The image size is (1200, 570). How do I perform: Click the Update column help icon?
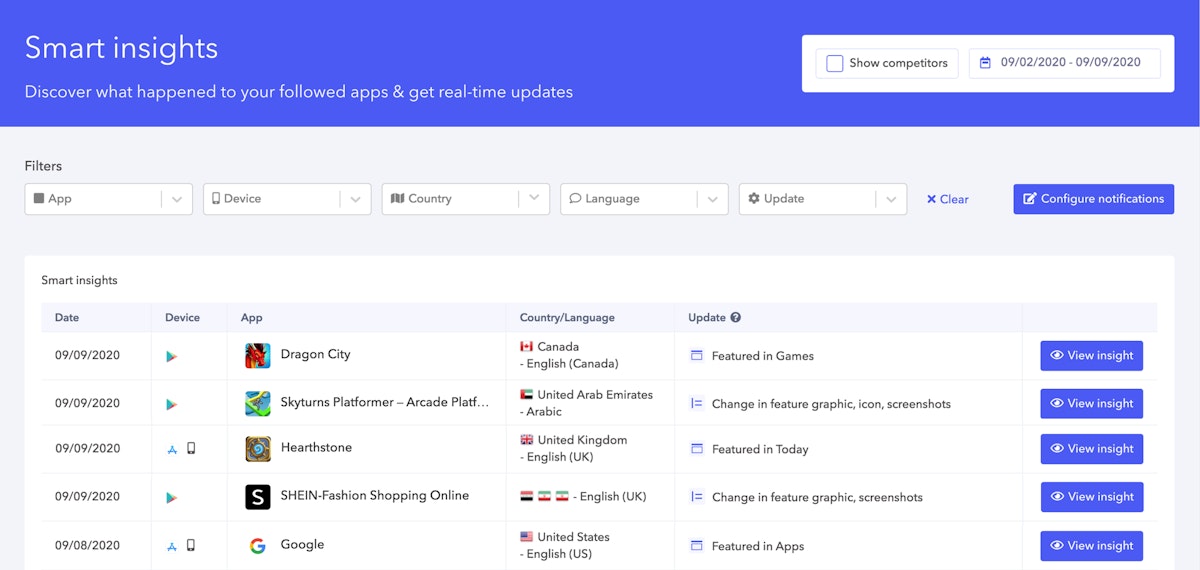(x=736, y=318)
